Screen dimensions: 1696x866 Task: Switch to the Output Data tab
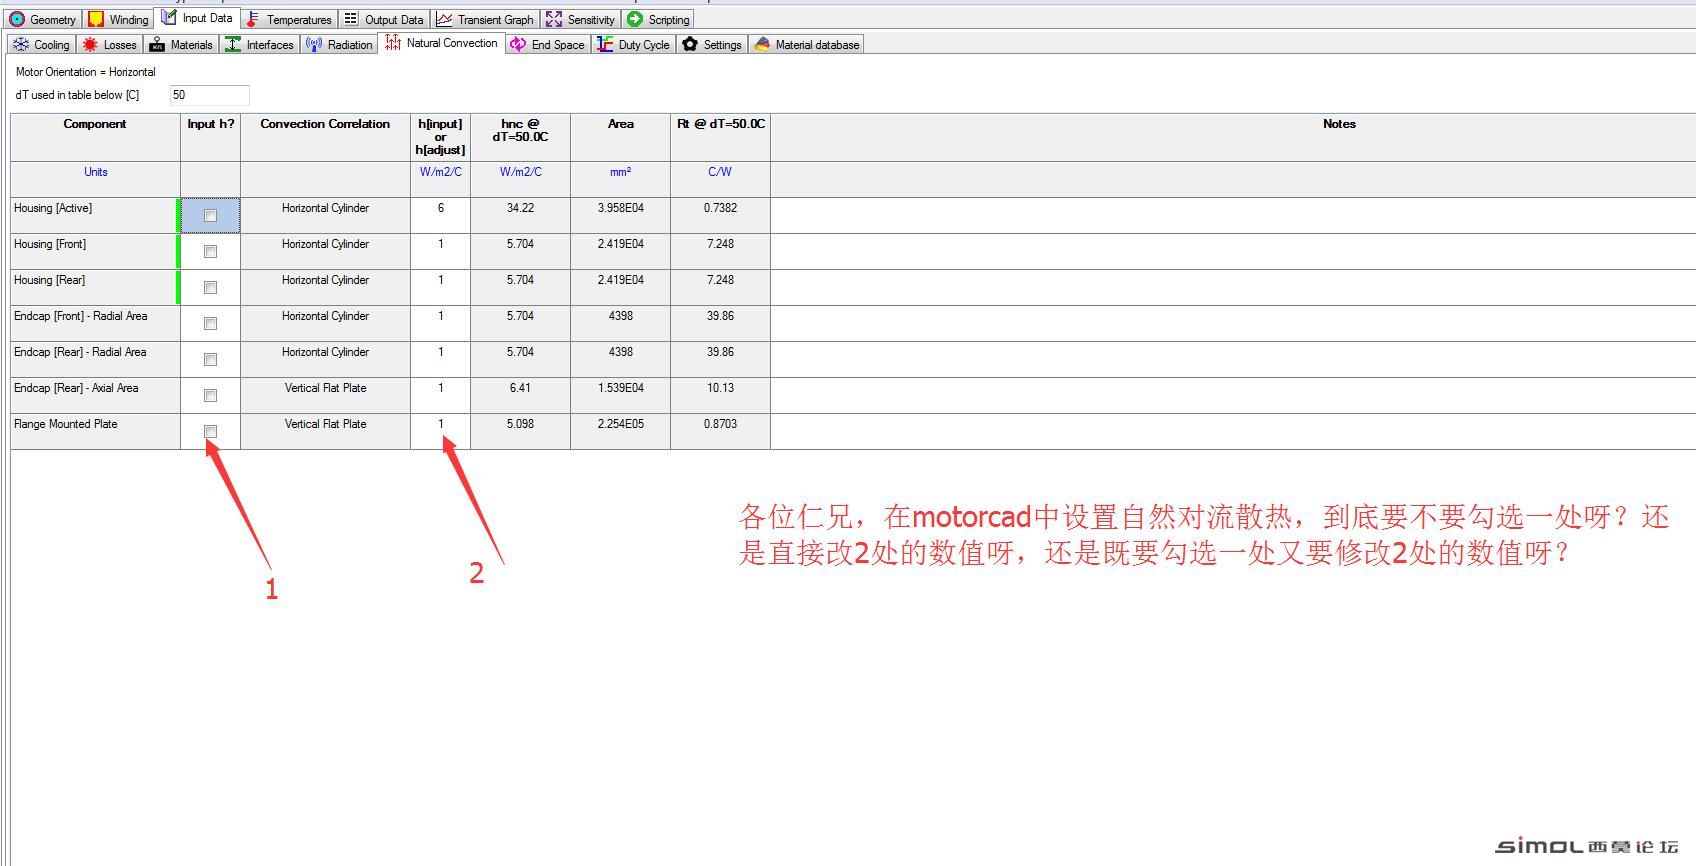click(384, 20)
